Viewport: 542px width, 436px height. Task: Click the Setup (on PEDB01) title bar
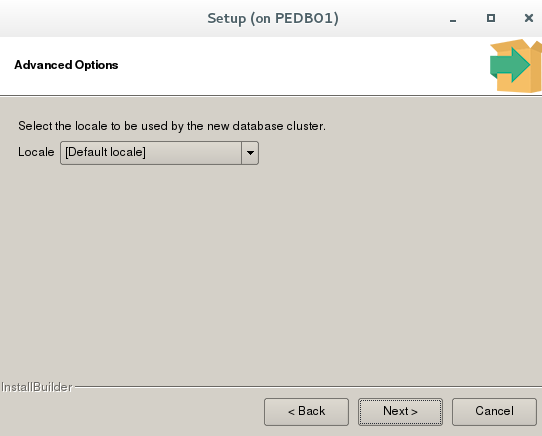click(x=273, y=18)
